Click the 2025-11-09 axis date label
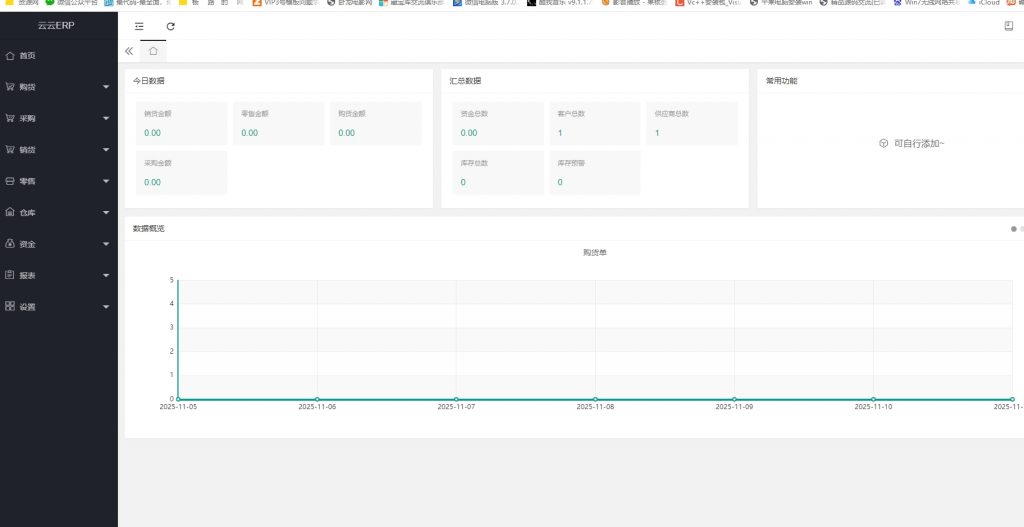 [734, 406]
